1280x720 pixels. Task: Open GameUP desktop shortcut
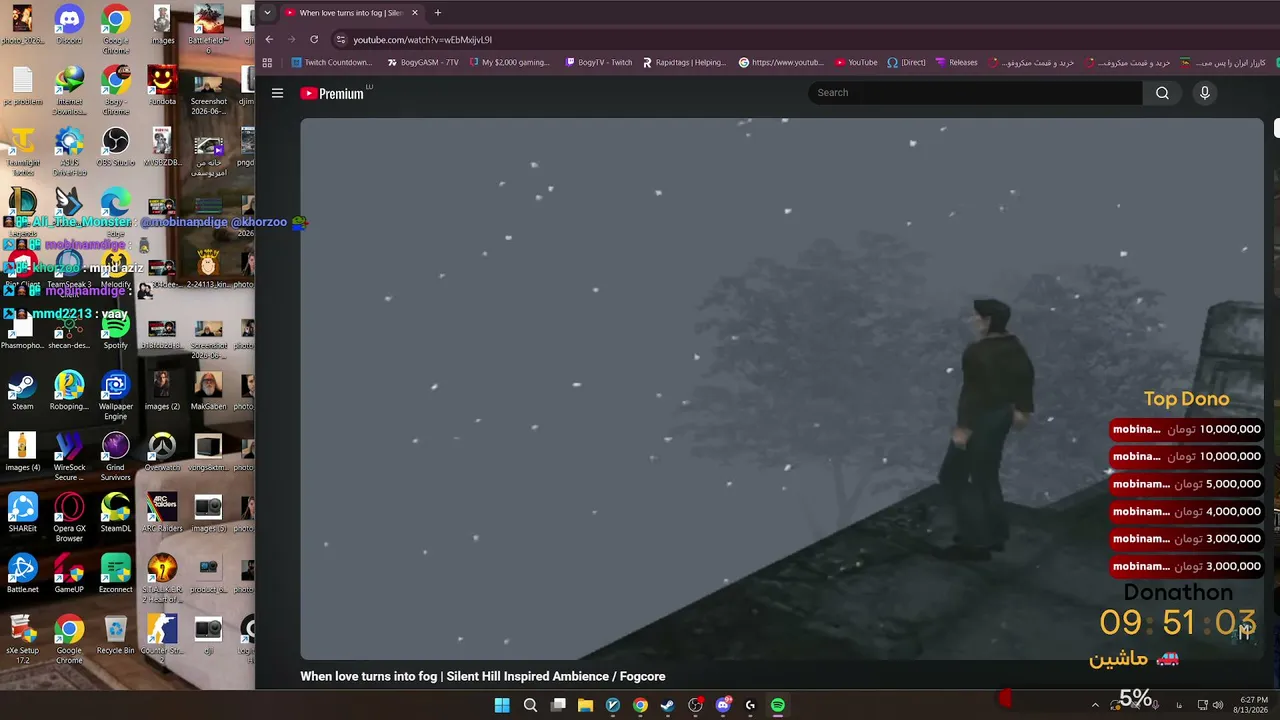[69, 574]
